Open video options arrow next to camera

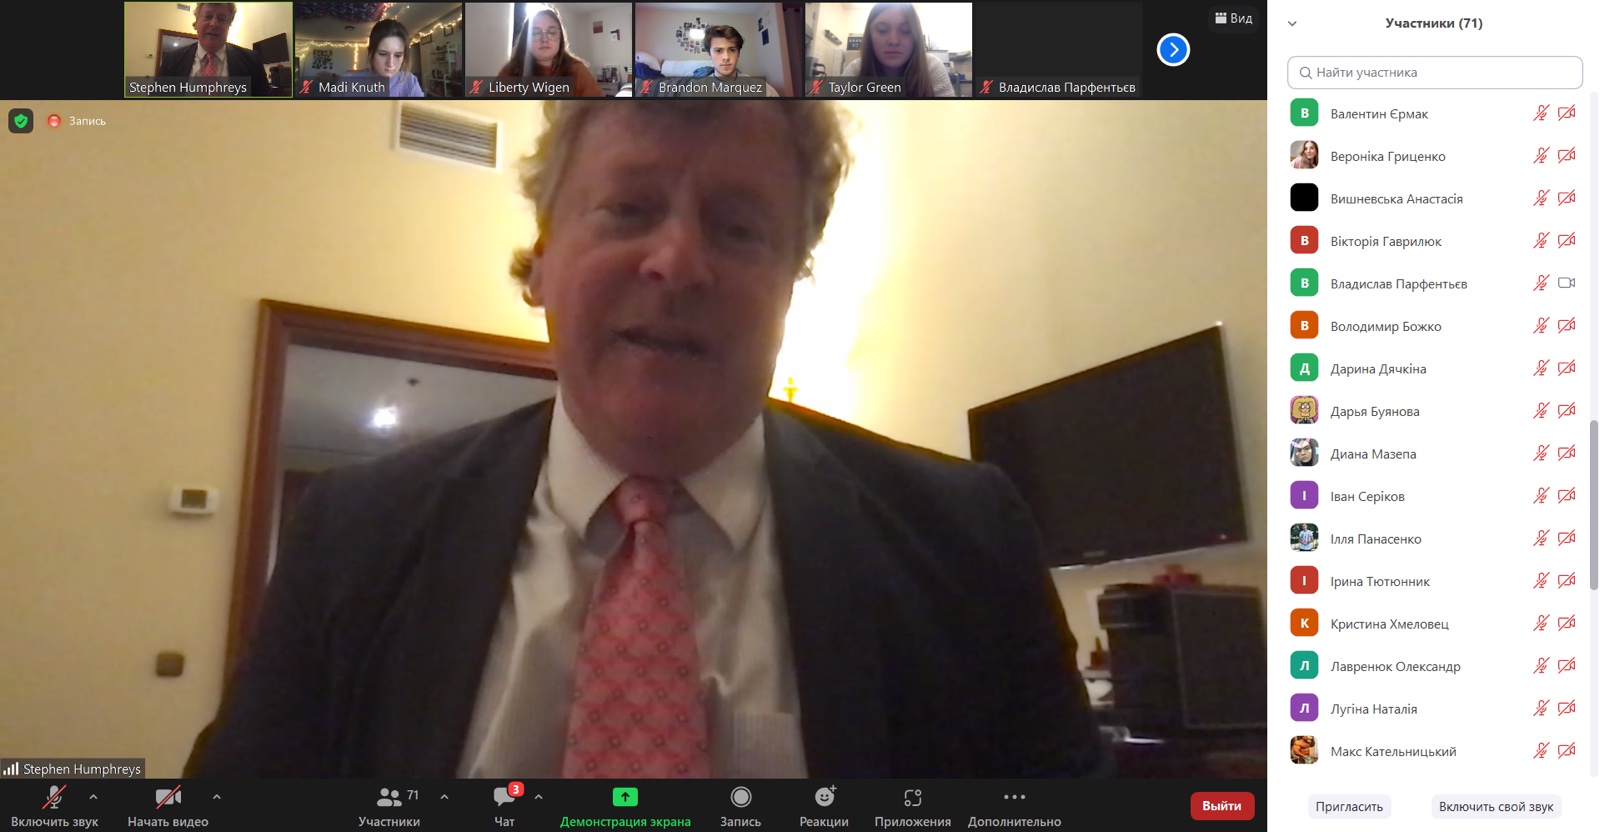pyautogui.click(x=216, y=797)
